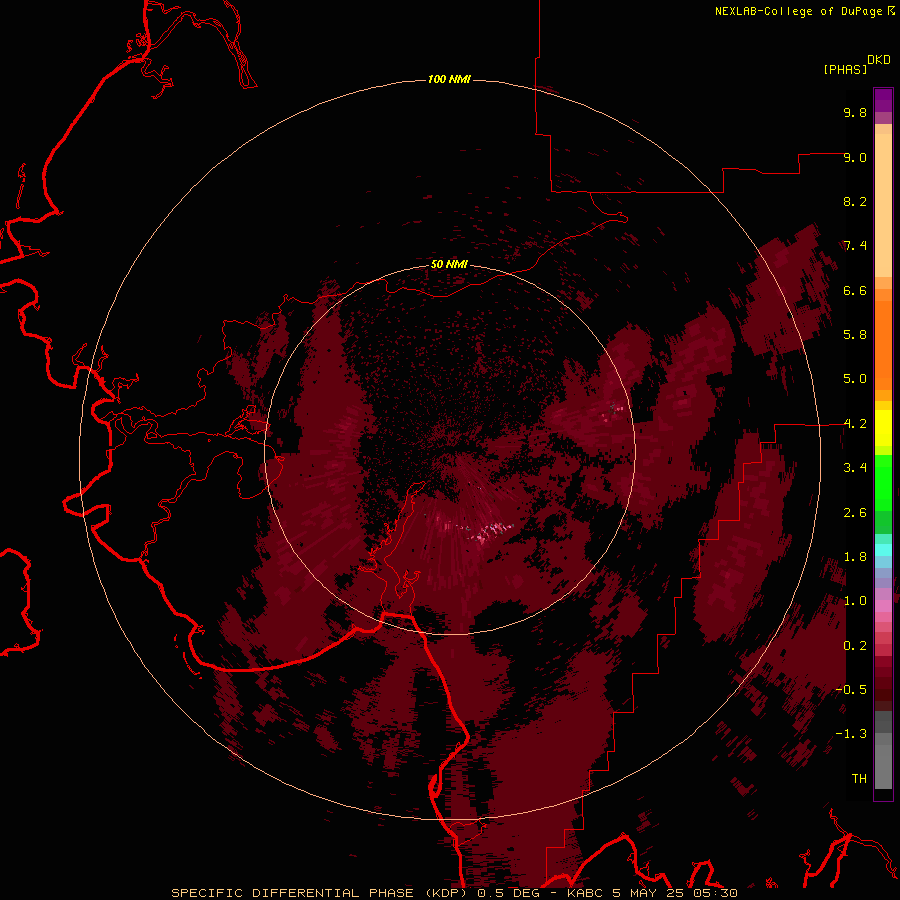Click the purple top segment of colorbar

(x=883, y=100)
